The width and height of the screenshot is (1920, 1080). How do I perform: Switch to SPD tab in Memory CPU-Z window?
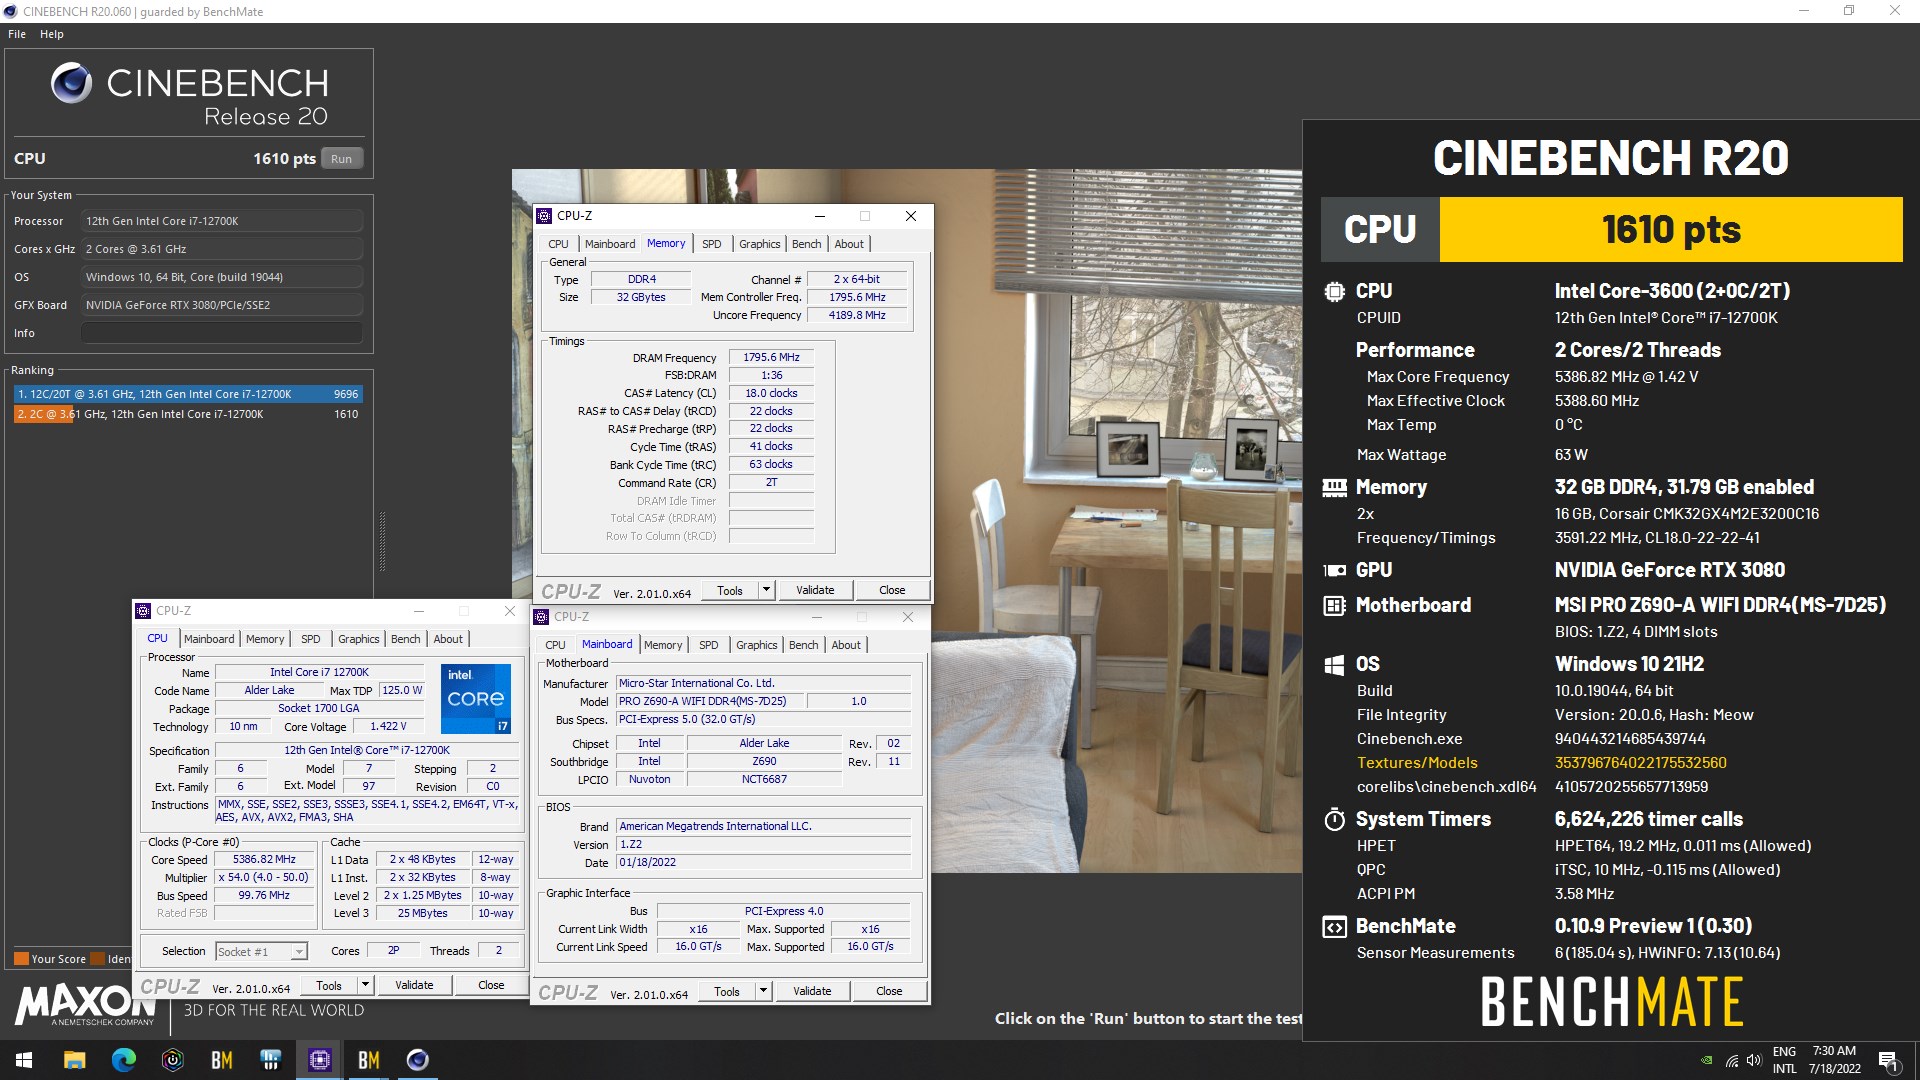point(711,244)
